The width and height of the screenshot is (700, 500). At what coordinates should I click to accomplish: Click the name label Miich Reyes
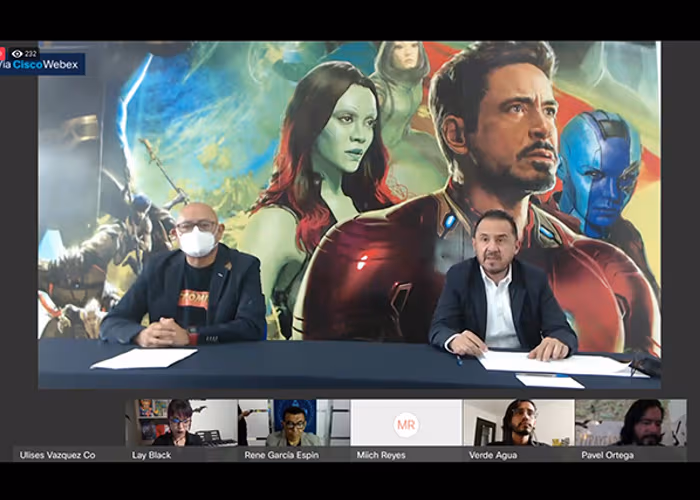coord(381,455)
